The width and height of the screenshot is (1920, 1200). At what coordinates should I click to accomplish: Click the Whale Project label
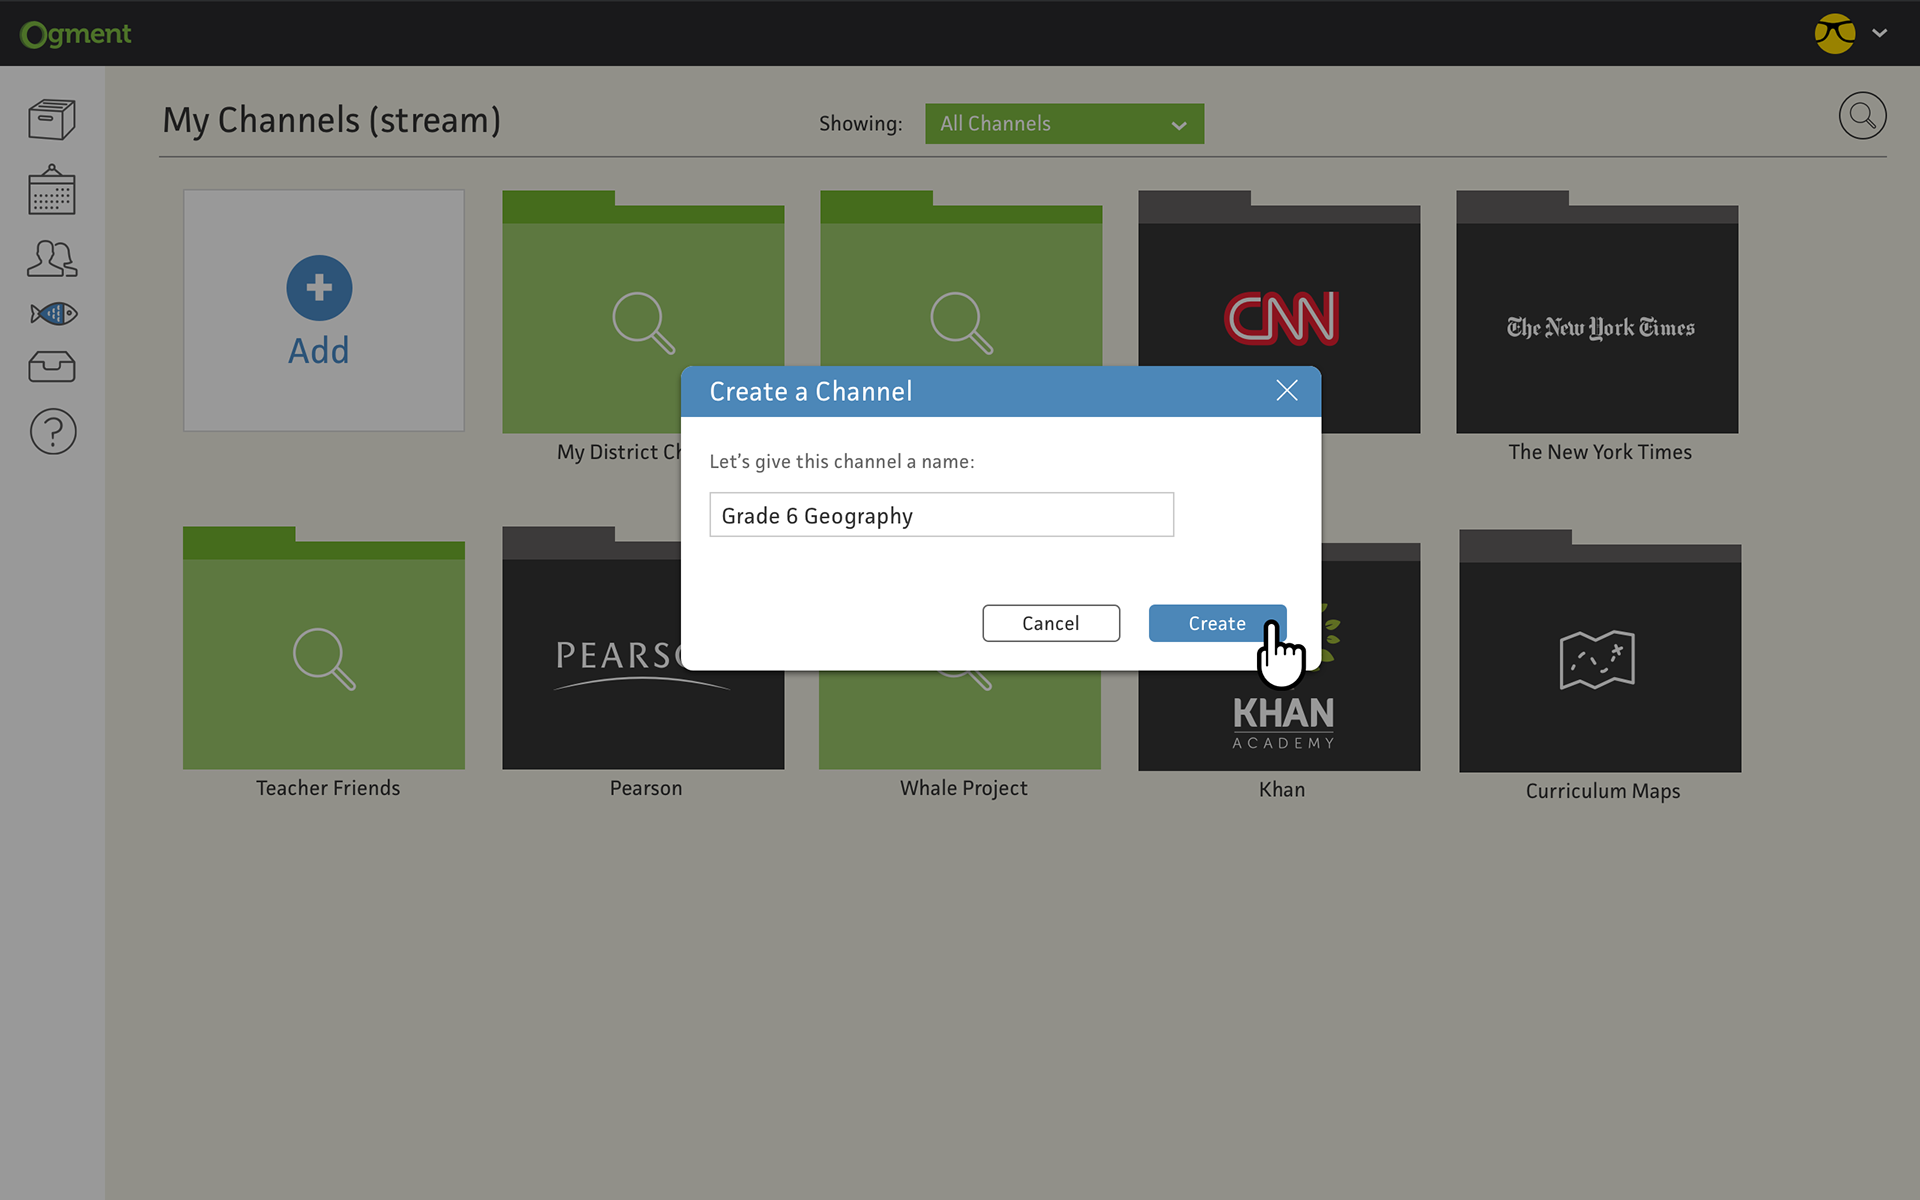click(964, 788)
